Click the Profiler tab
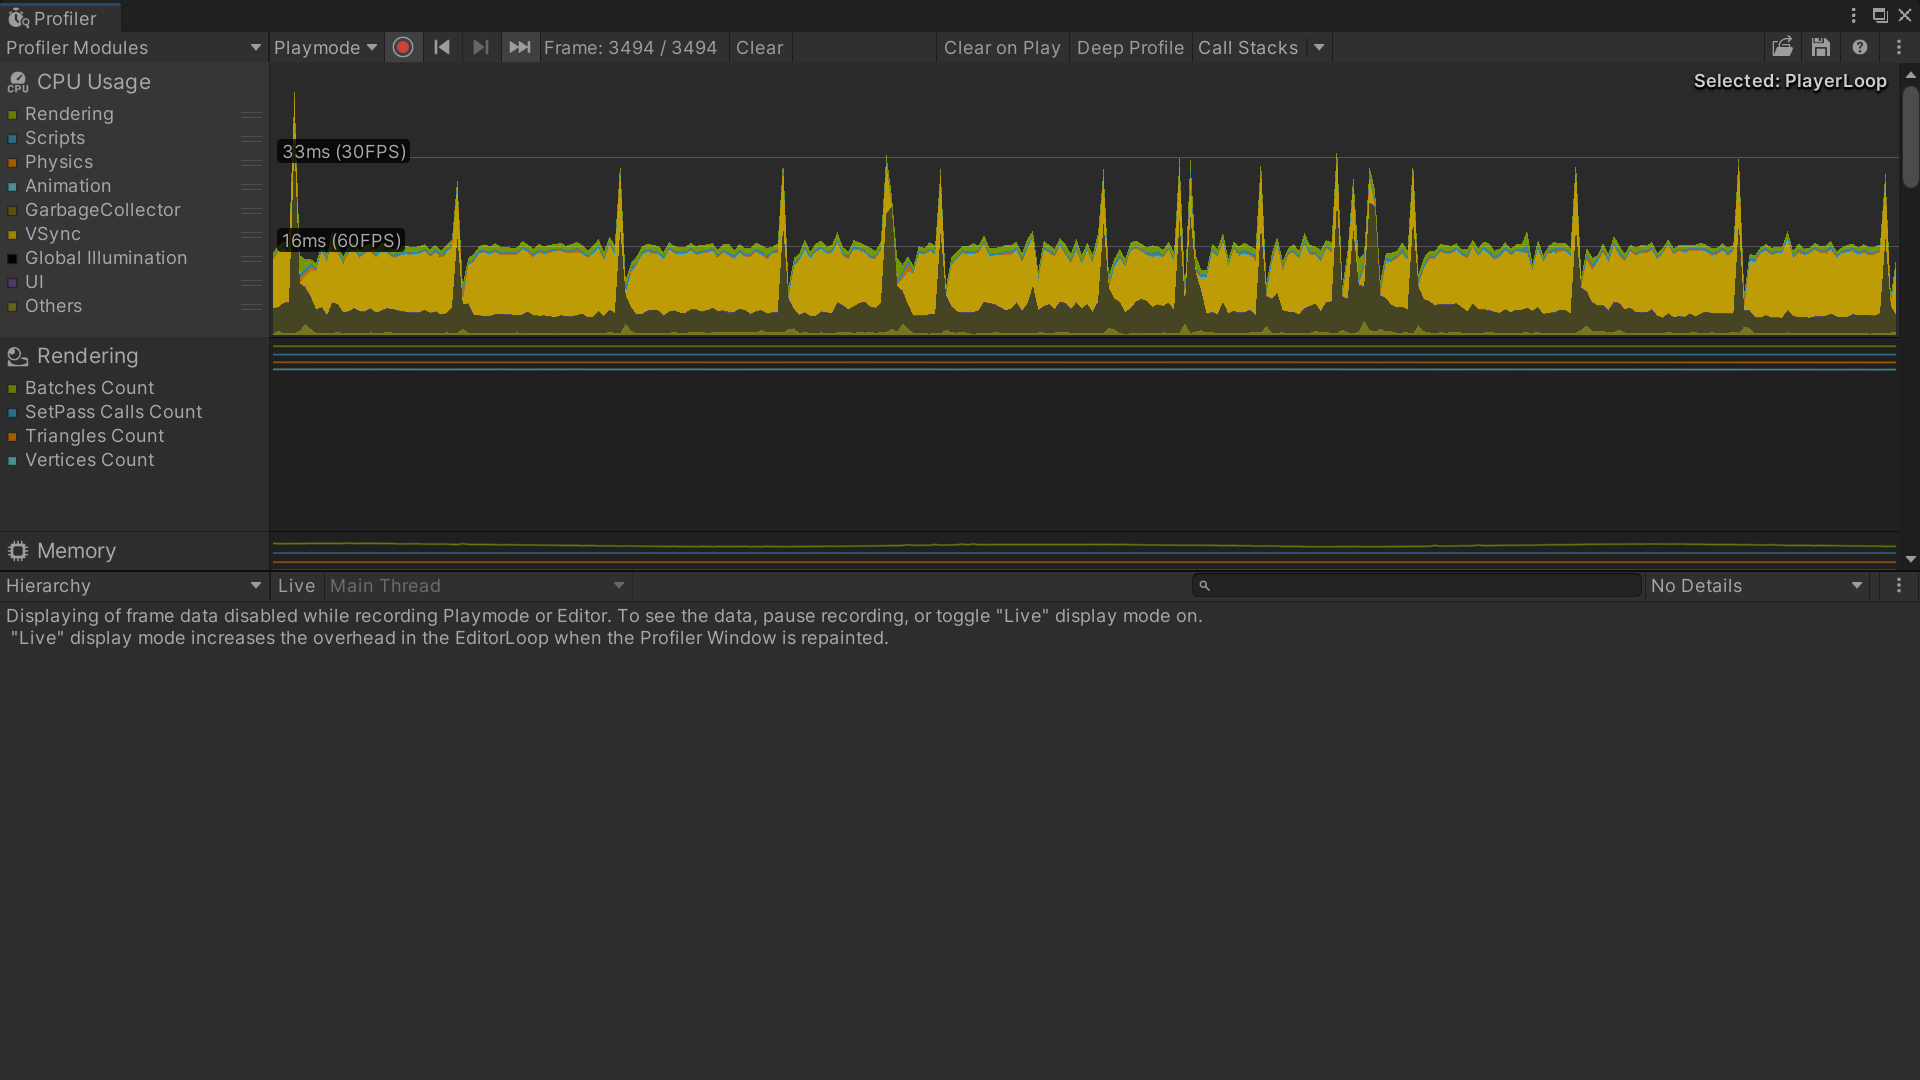This screenshot has height=1080, width=1920. [60, 18]
